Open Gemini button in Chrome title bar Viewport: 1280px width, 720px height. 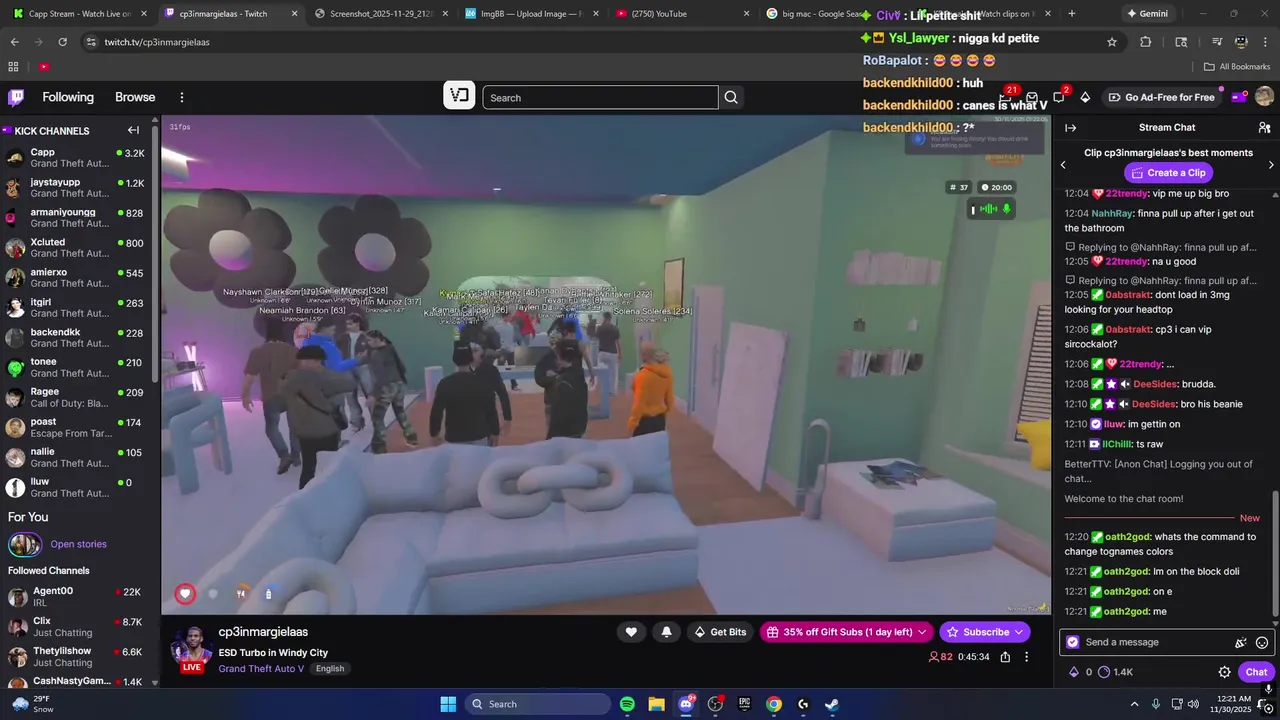coord(1147,14)
